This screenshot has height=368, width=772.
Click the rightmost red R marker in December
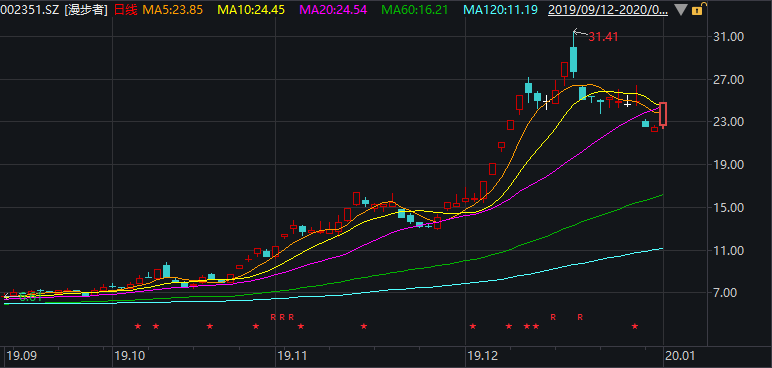580,317
